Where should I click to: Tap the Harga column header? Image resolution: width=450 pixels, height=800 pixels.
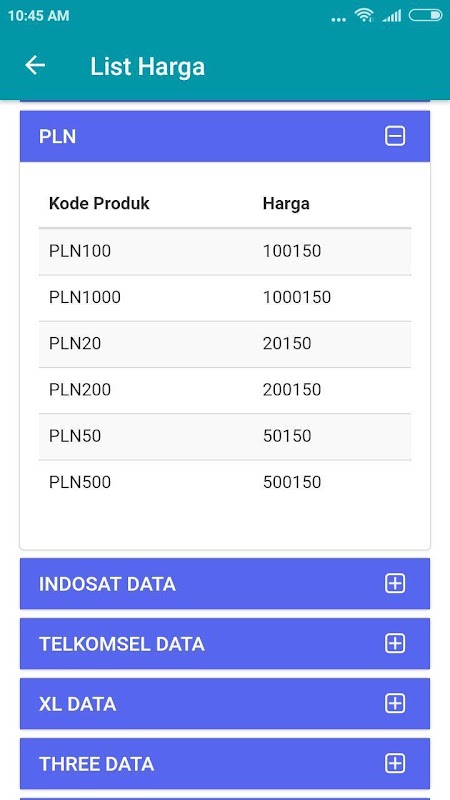[286, 204]
